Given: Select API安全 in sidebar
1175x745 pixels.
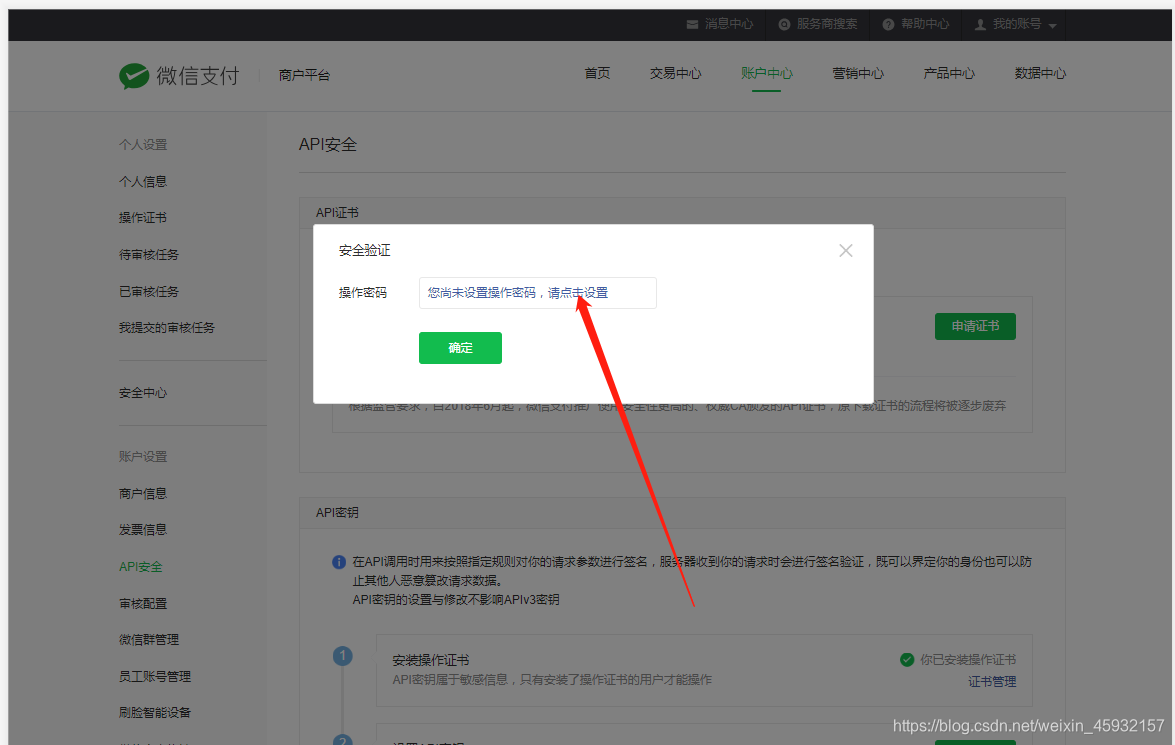Looking at the screenshot, I should (140, 567).
